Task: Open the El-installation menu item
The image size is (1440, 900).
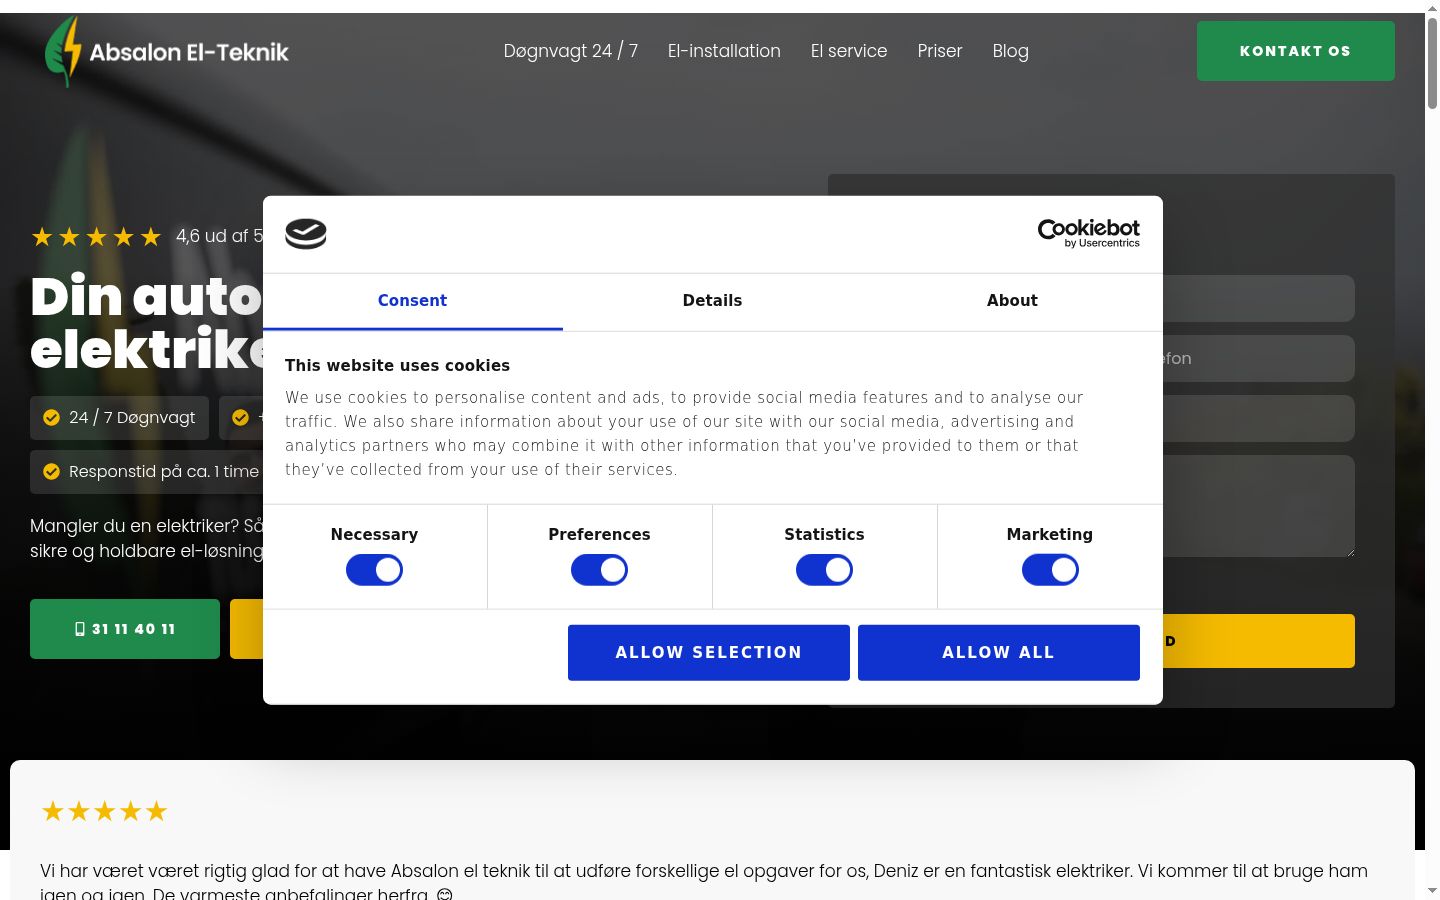Action: coord(724,51)
